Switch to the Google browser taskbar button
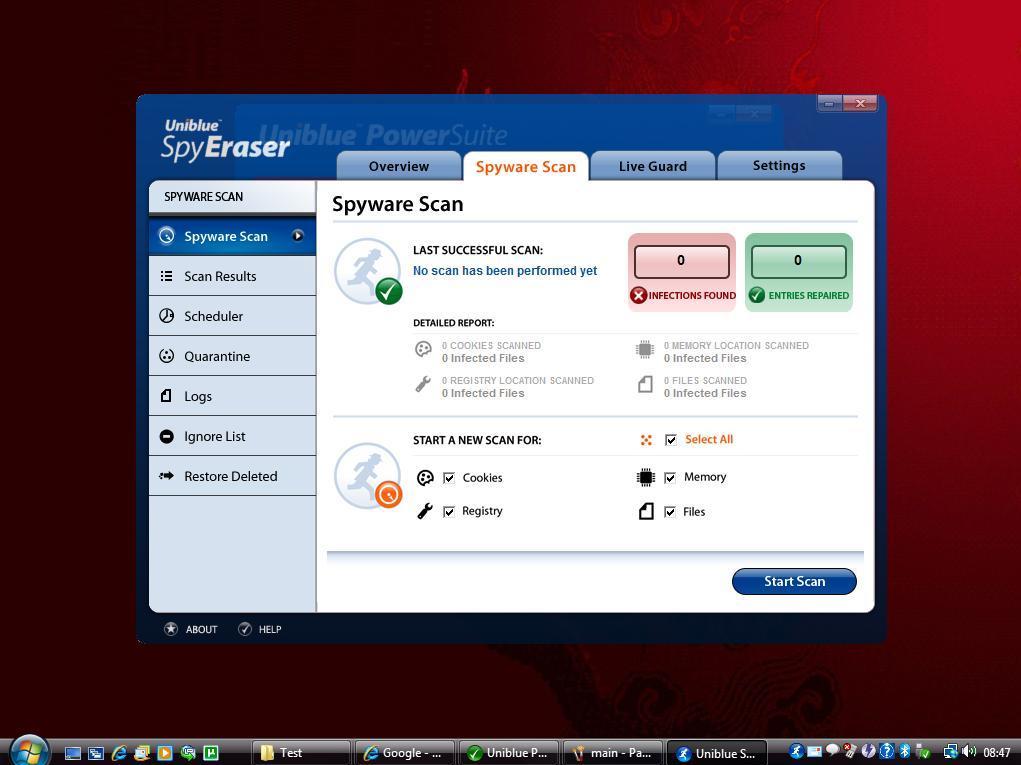 click(x=404, y=753)
